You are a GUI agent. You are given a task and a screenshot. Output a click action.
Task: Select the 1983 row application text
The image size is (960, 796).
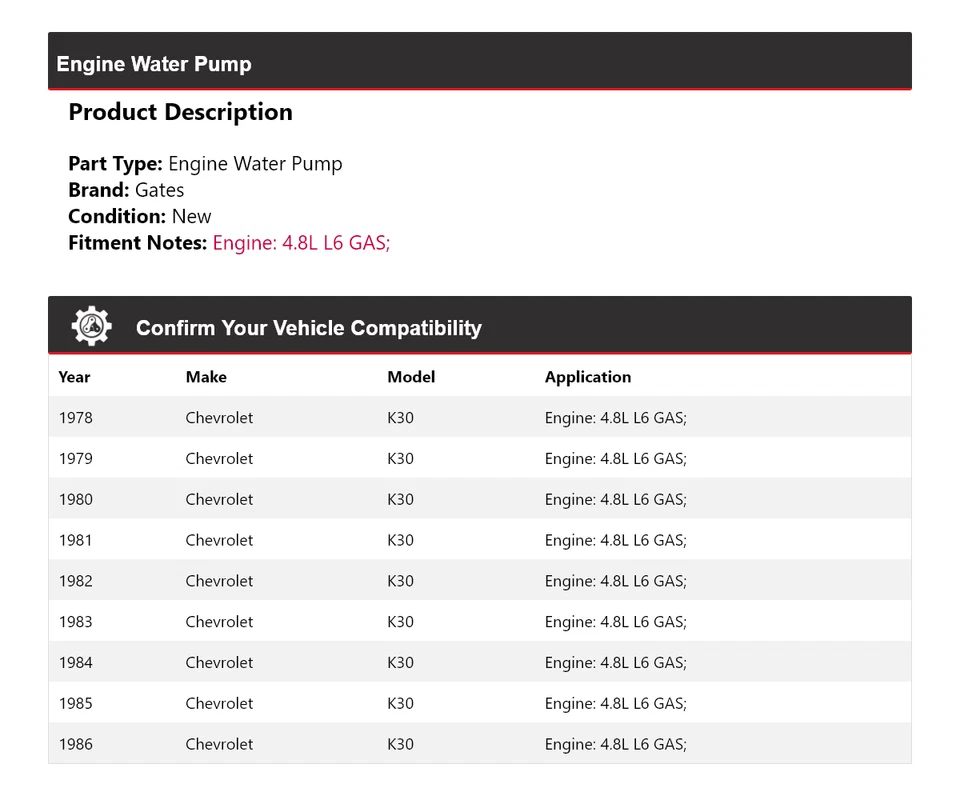click(x=615, y=622)
